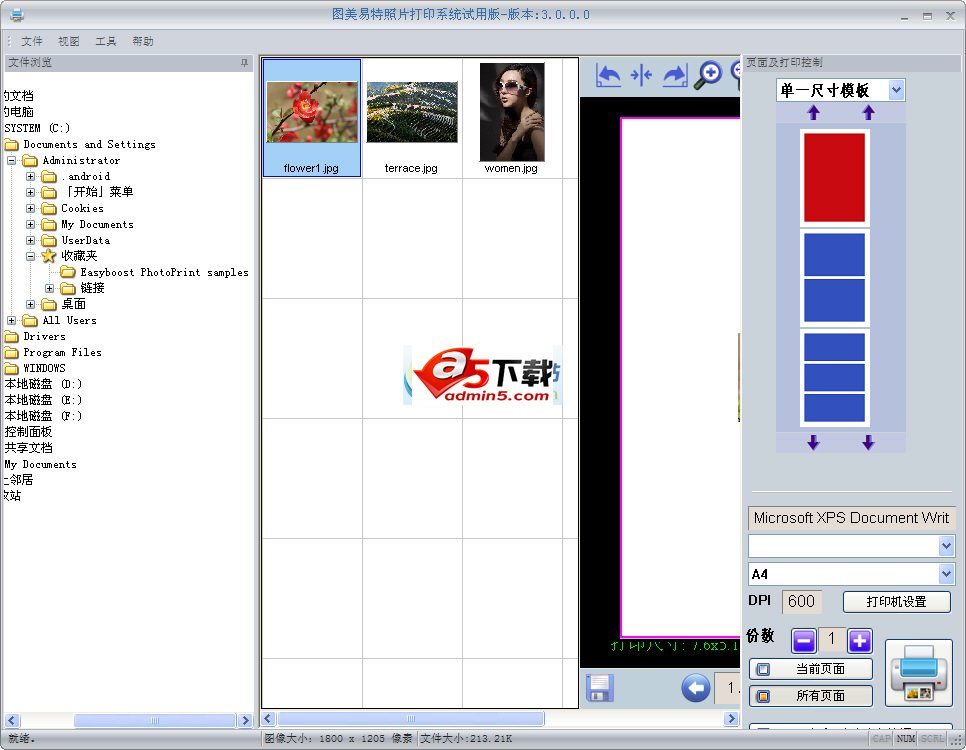The height and width of the screenshot is (750, 966).
Task: Select the 所有页面 print option
Action: click(810, 696)
